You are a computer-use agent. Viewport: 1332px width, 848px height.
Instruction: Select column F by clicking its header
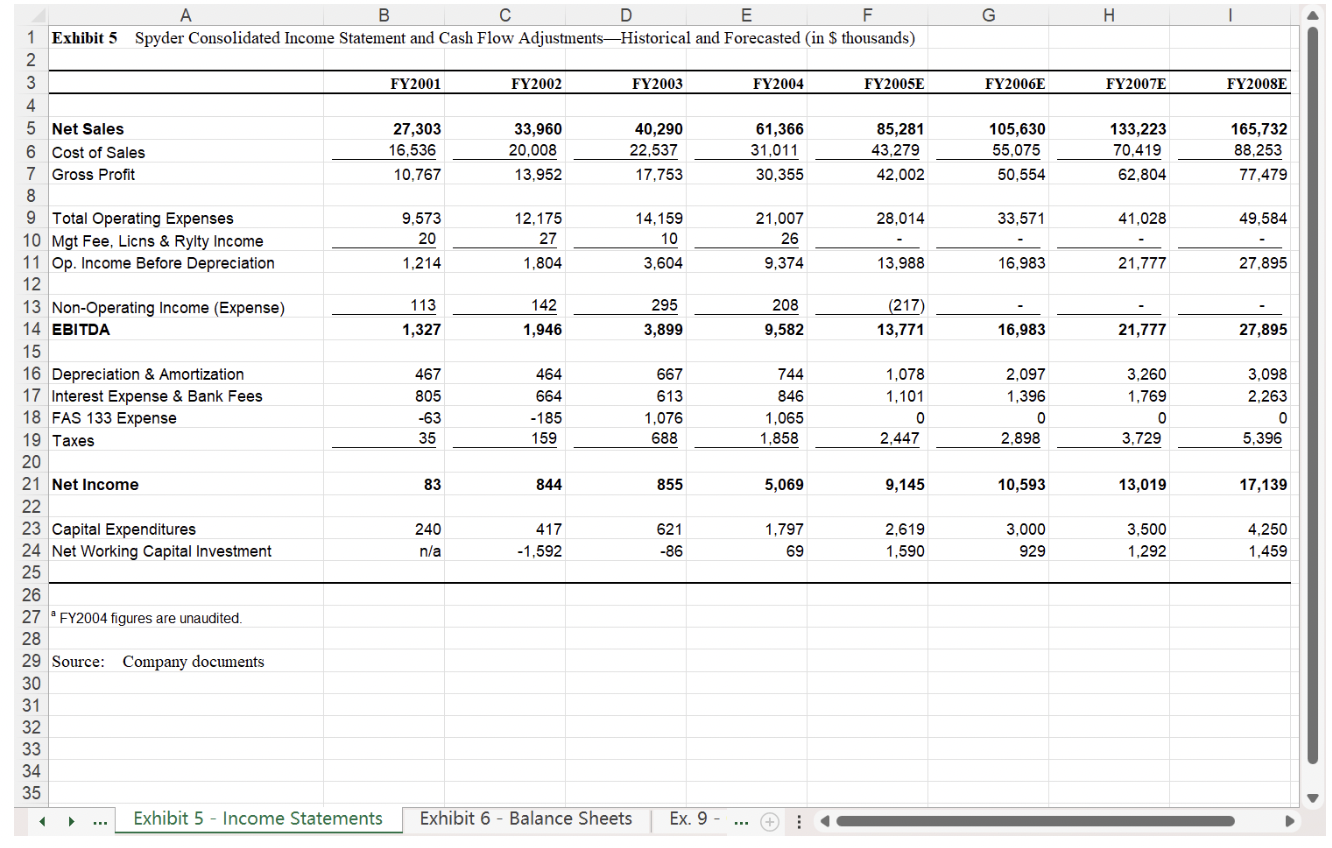[867, 14]
